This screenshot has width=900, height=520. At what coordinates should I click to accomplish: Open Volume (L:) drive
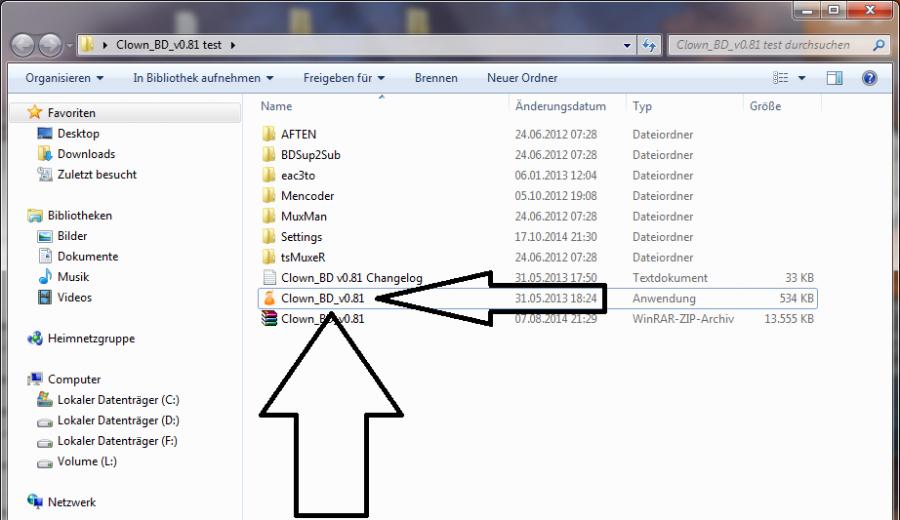tap(87, 461)
